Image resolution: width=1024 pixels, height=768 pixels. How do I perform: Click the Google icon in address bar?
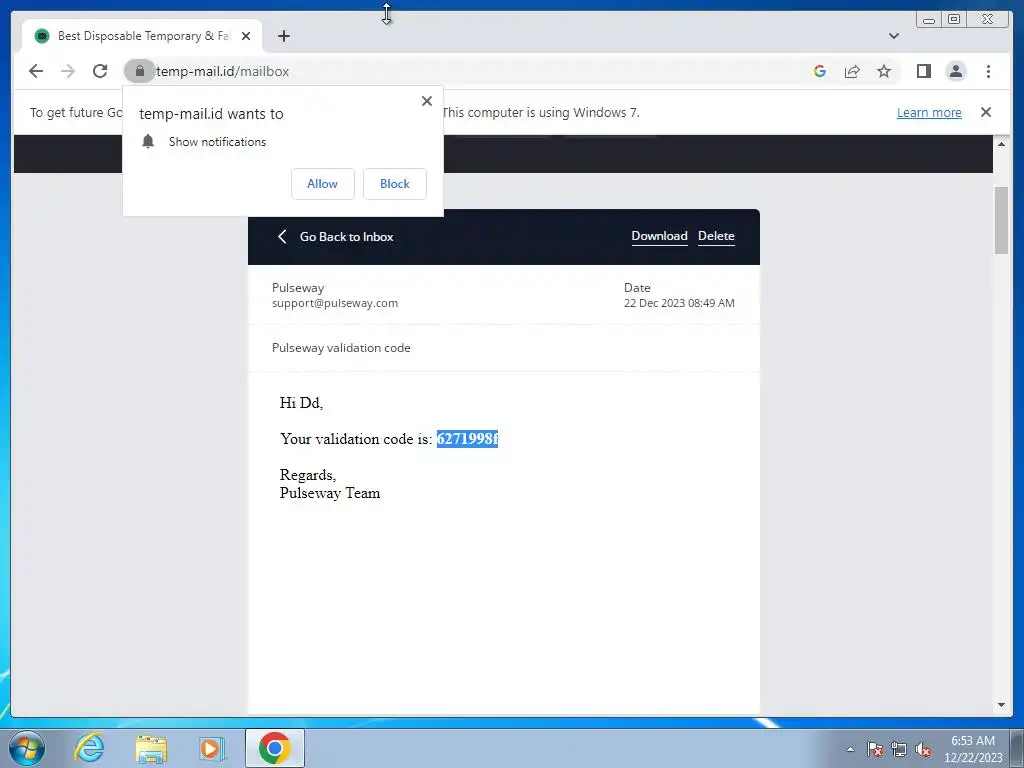(x=820, y=71)
